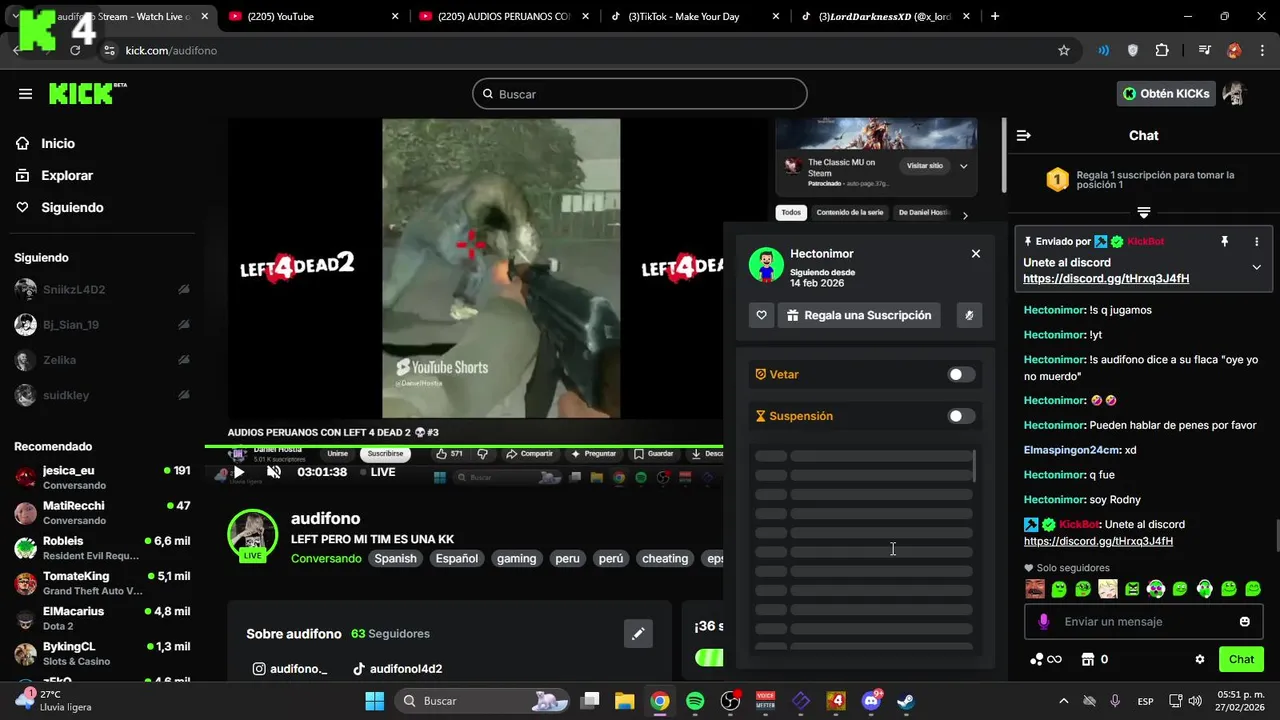The width and height of the screenshot is (1280, 720).
Task: Edit channel info with pencil button
Action: click(x=638, y=633)
